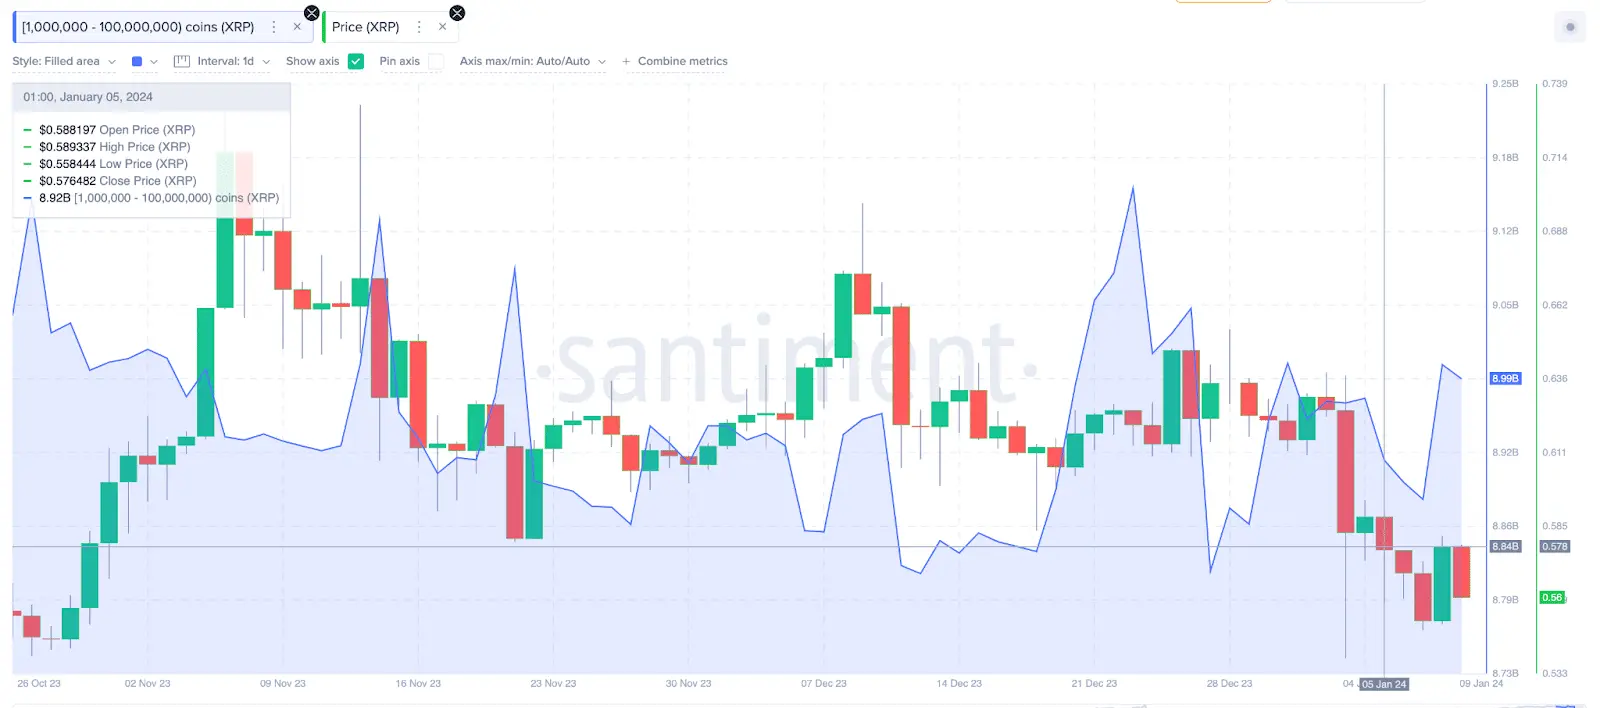Open Axis max/min: Auto/Auto dropdown

[533, 61]
